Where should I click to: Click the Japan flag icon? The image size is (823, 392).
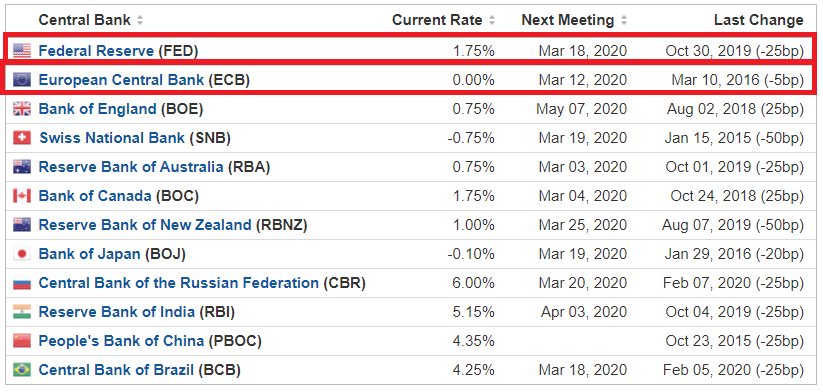click(22, 254)
